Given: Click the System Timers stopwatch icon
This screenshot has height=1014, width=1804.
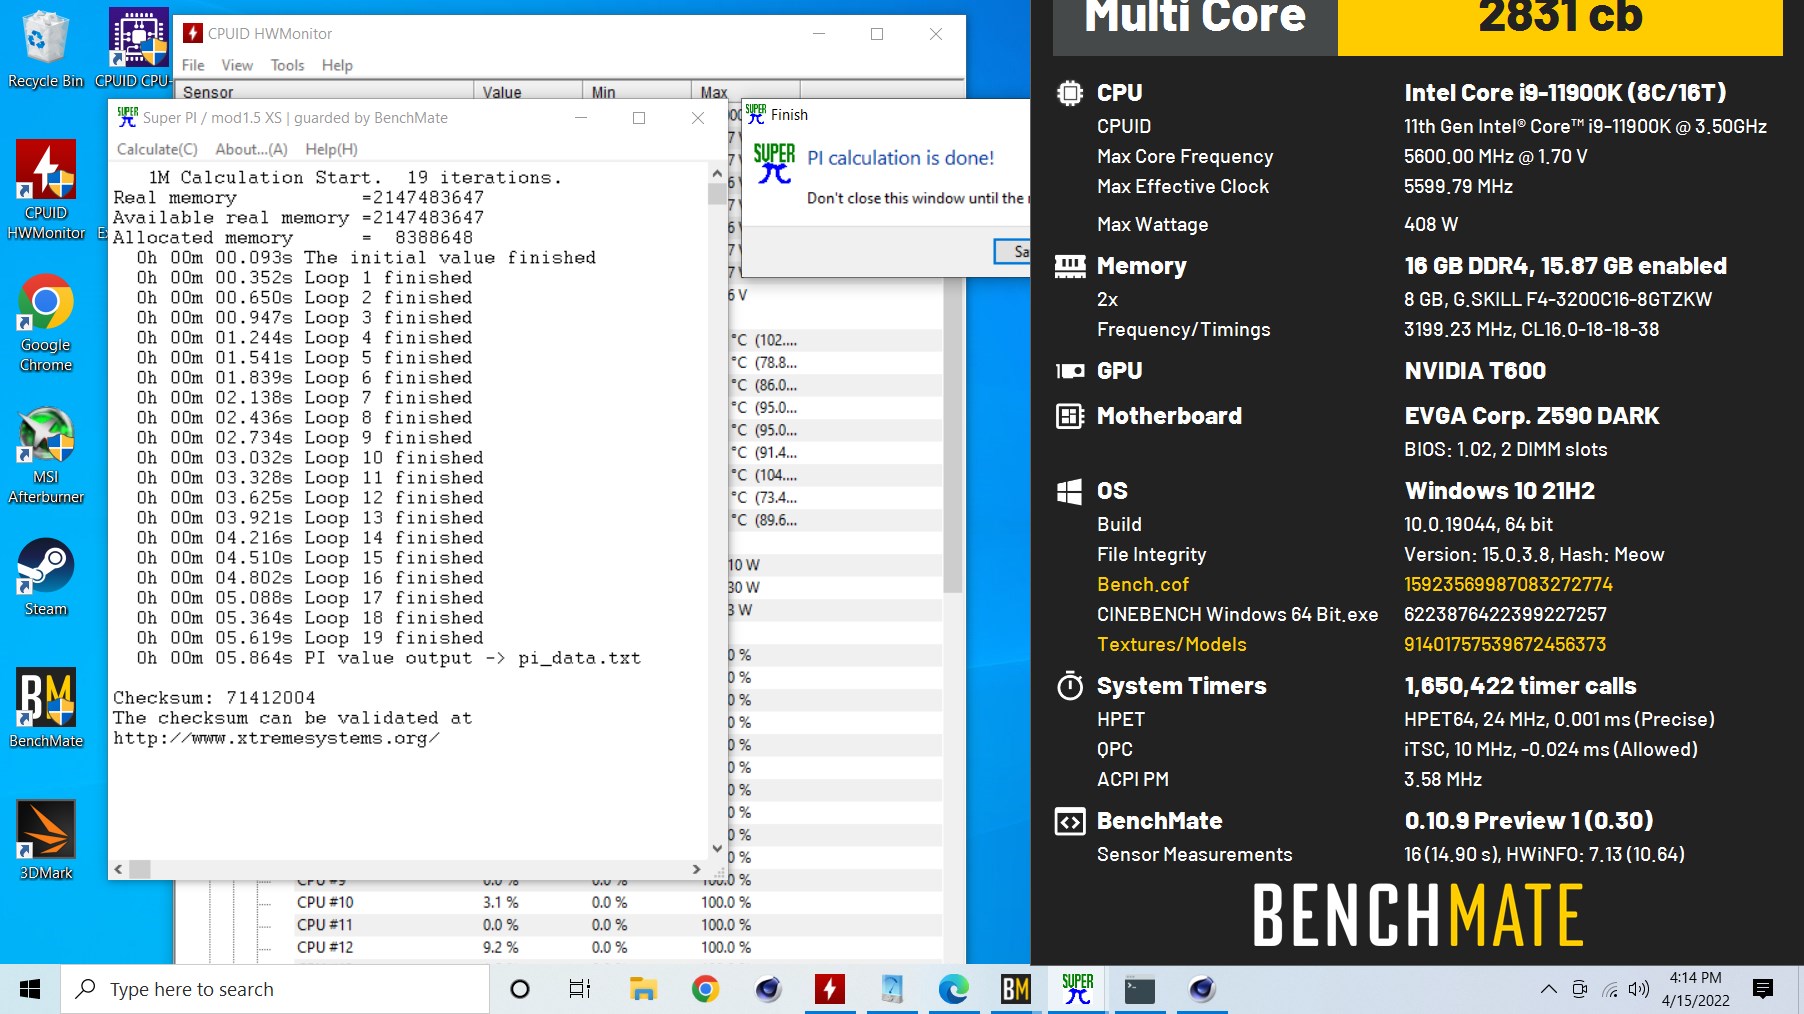Looking at the screenshot, I should point(1070,686).
